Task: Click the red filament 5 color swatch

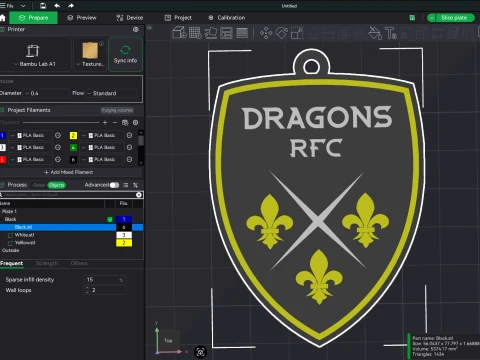Action: pyautogui.click(x=3, y=159)
